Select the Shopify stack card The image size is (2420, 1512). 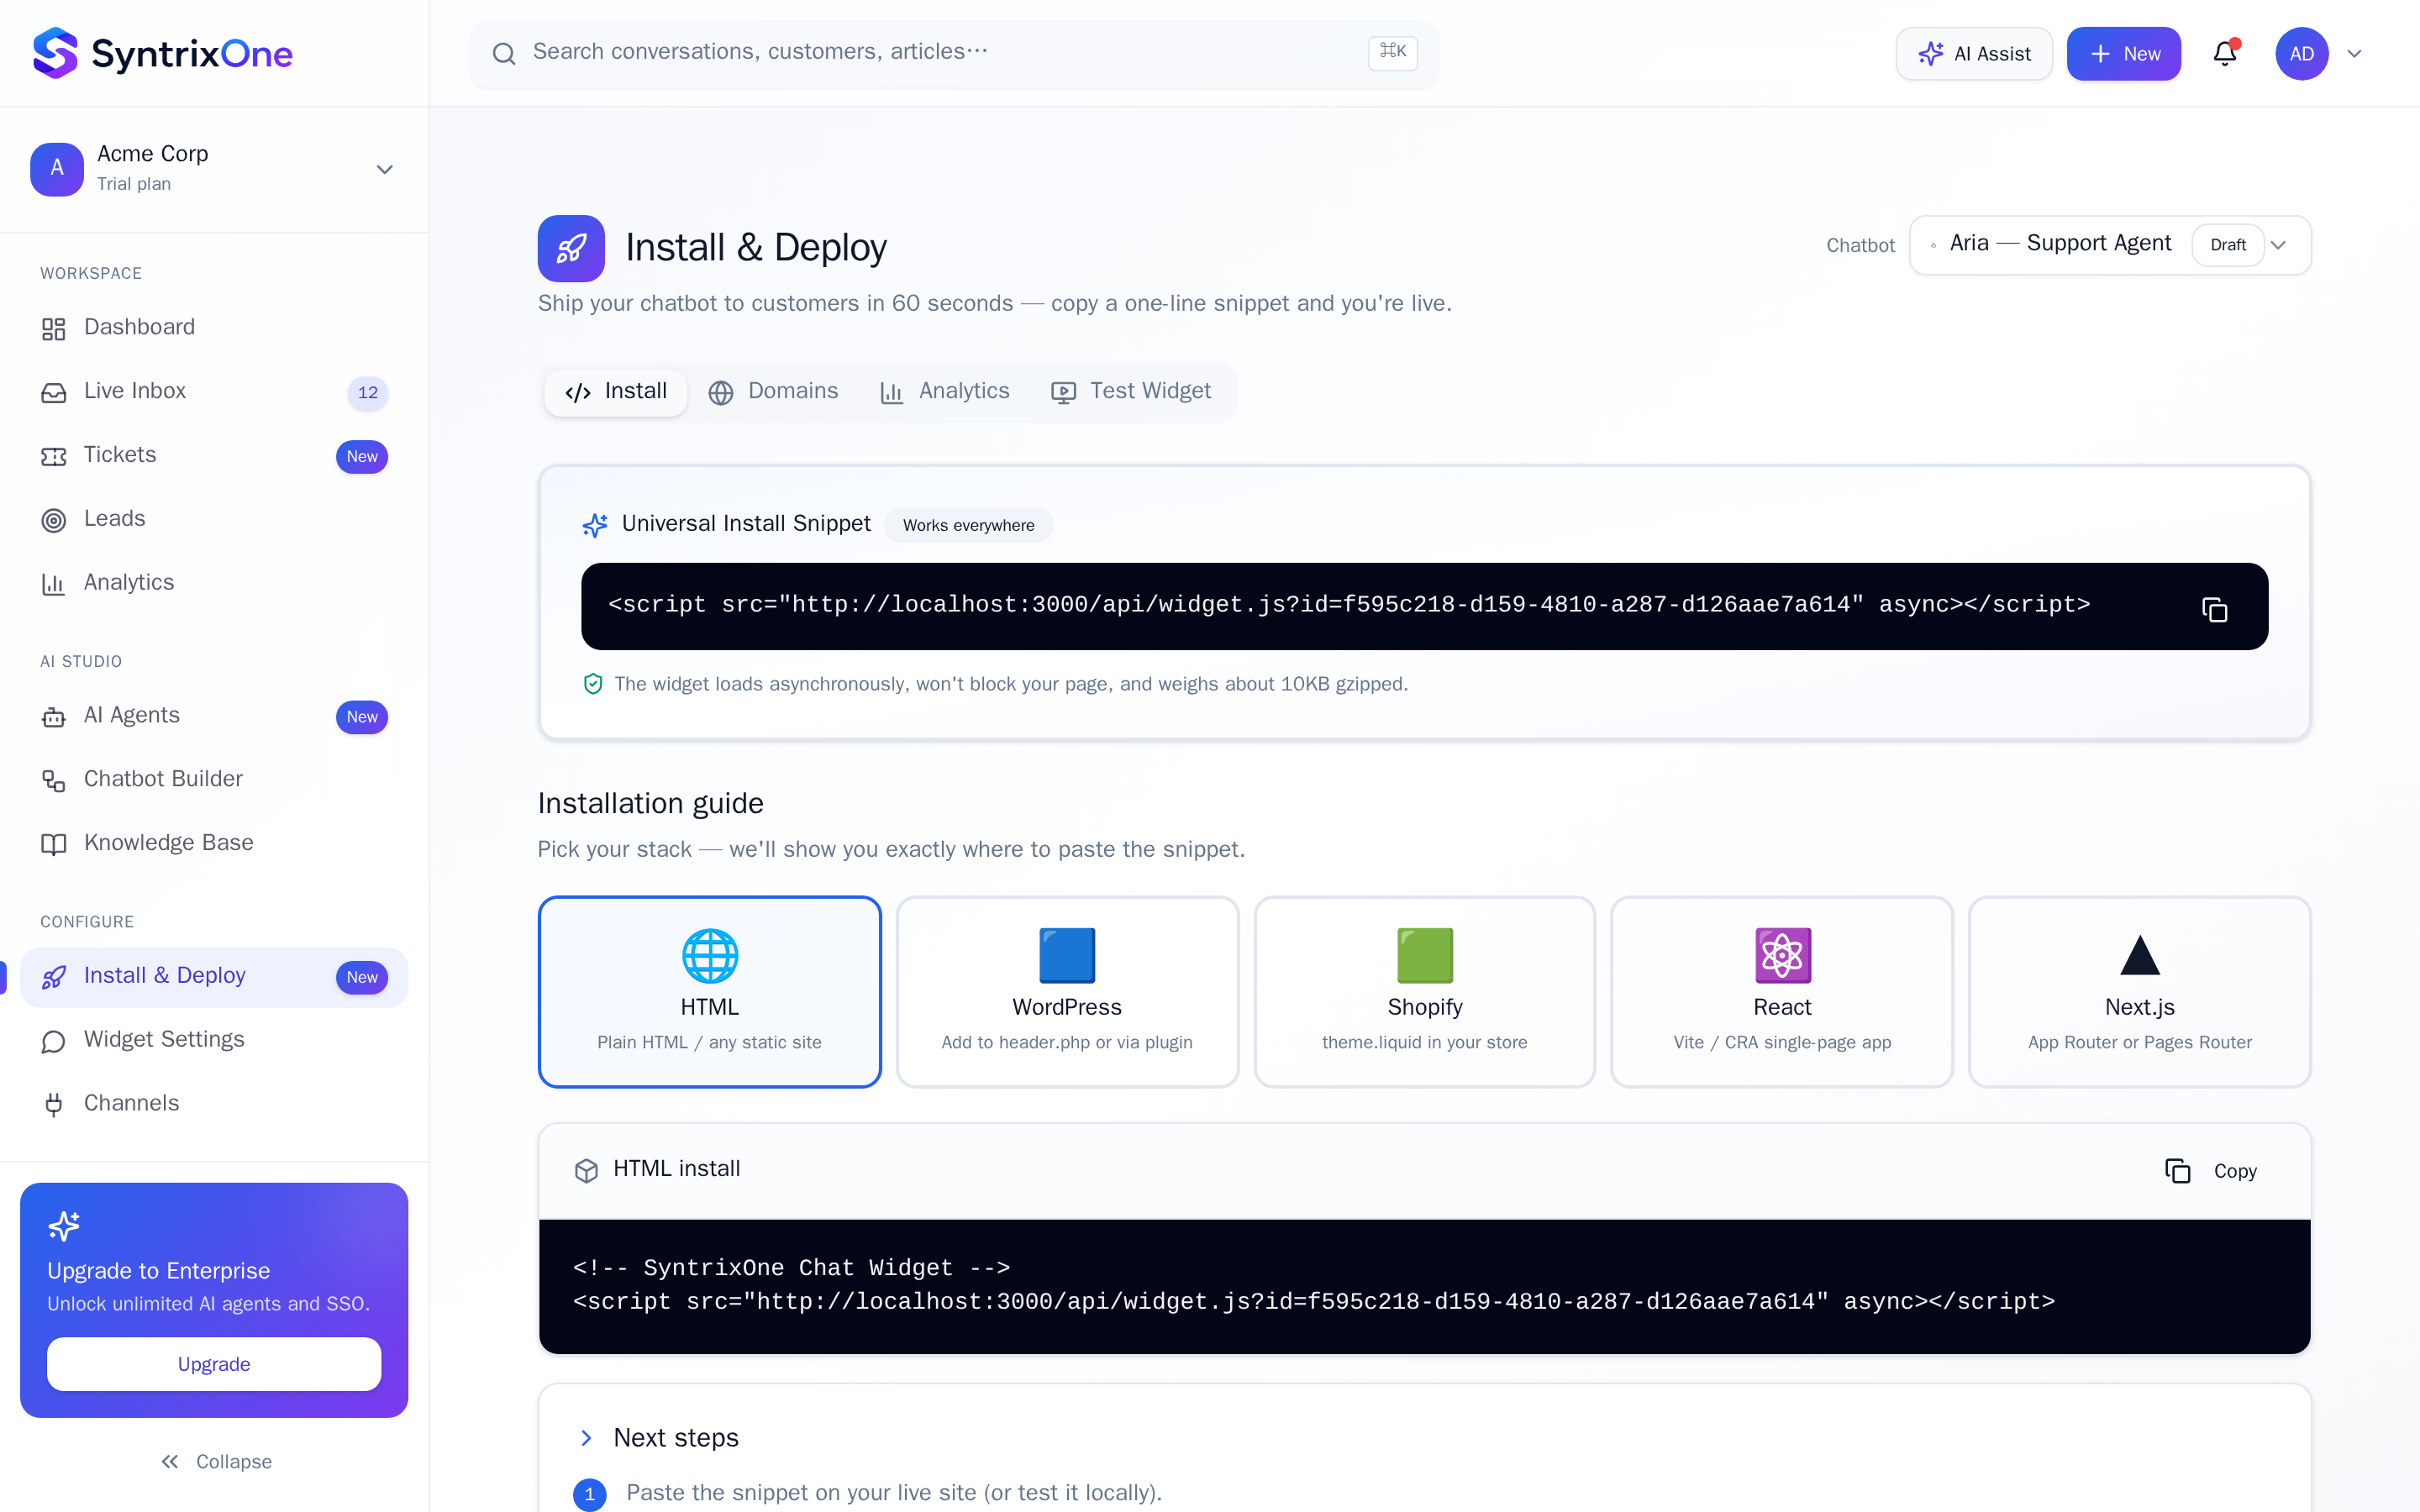coord(1425,991)
